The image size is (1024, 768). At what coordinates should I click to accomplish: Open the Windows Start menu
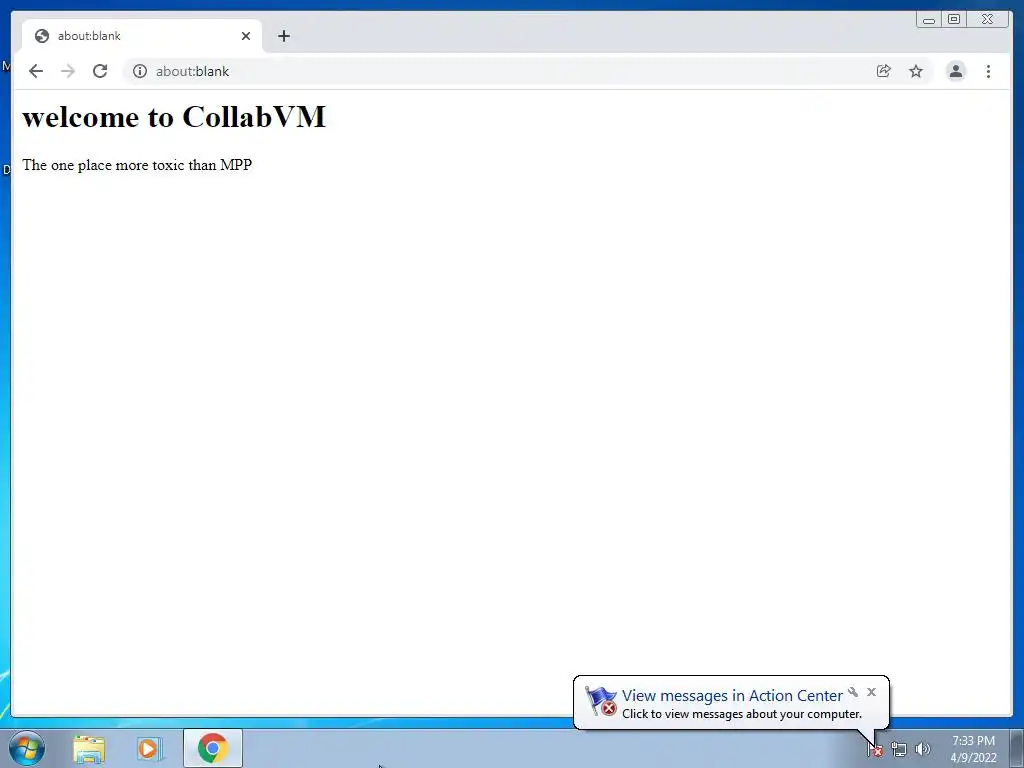coord(27,748)
